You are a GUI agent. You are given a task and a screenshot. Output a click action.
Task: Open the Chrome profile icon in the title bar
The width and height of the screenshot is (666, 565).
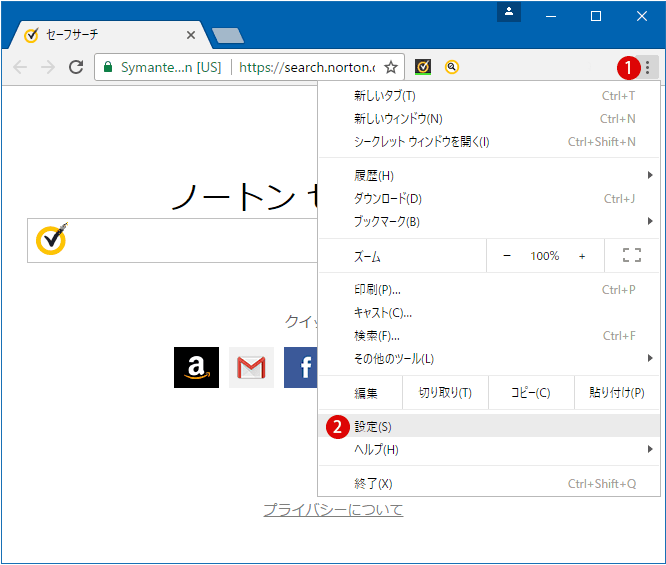[x=511, y=13]
